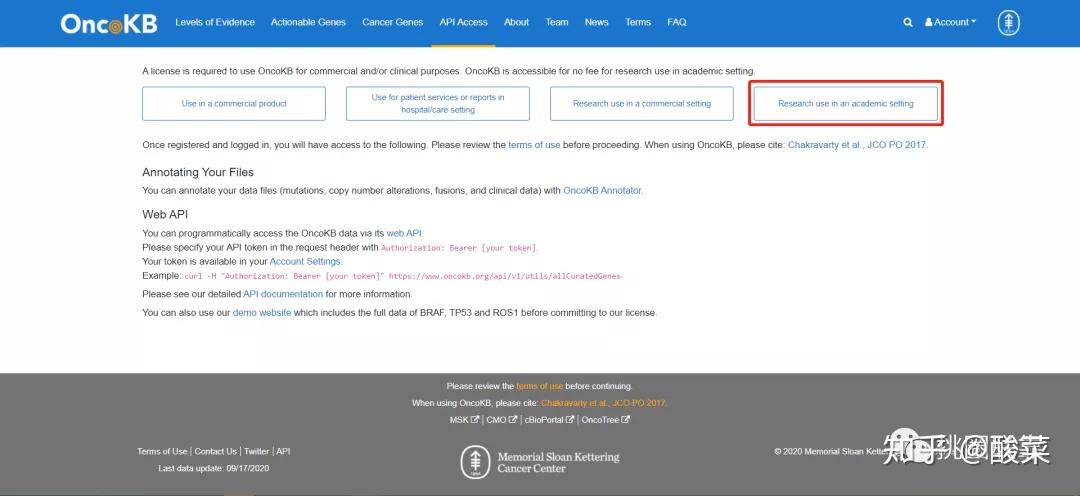Click the Web API heading
The width and height of the screenshot is (1080, 496).
tap(165, 215)
